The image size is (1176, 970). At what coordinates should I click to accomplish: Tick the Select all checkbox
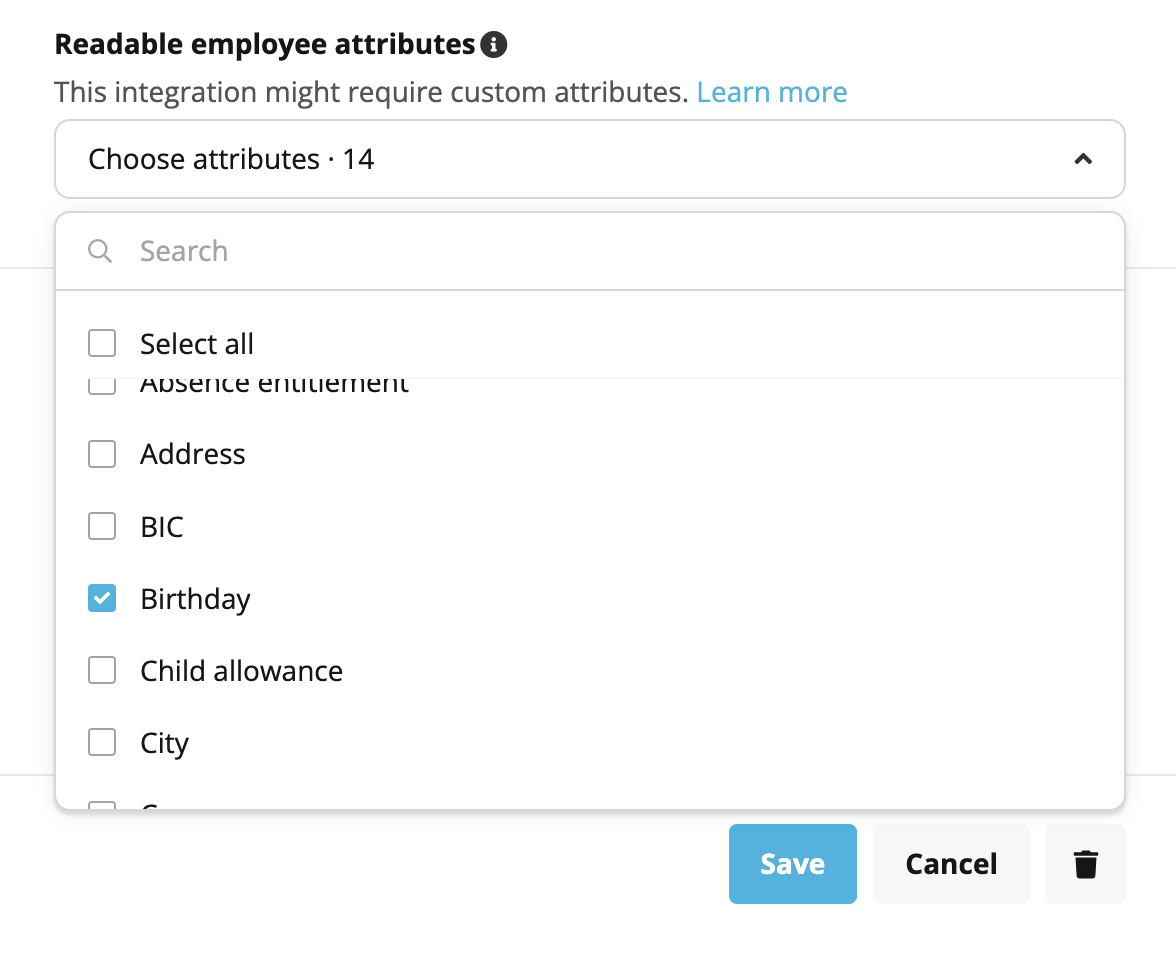(102, 344)
